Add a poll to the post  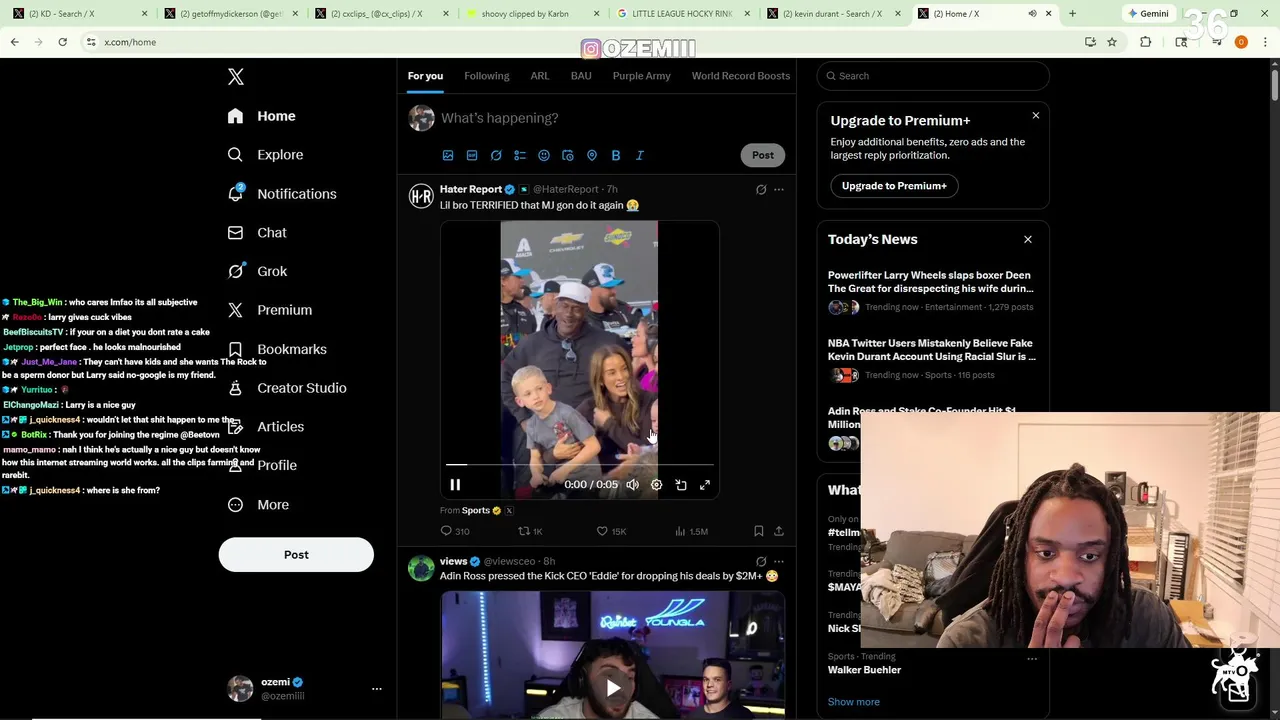(520, 155)
